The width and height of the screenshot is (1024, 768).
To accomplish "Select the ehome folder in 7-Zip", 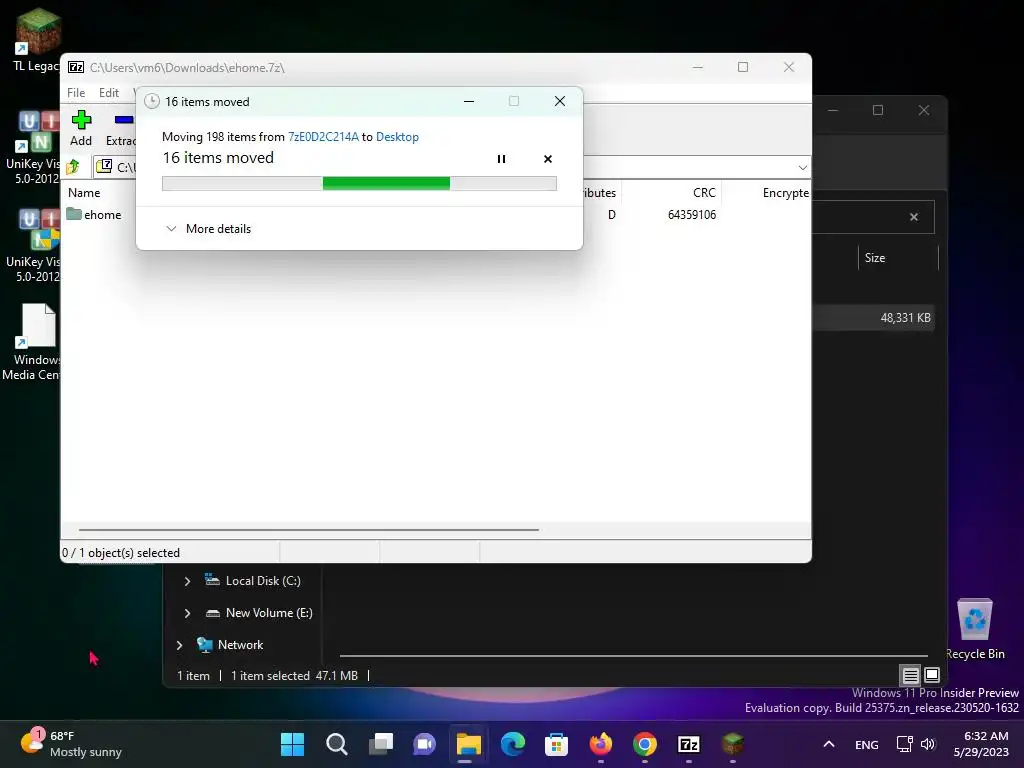I will tap(94, 215).
